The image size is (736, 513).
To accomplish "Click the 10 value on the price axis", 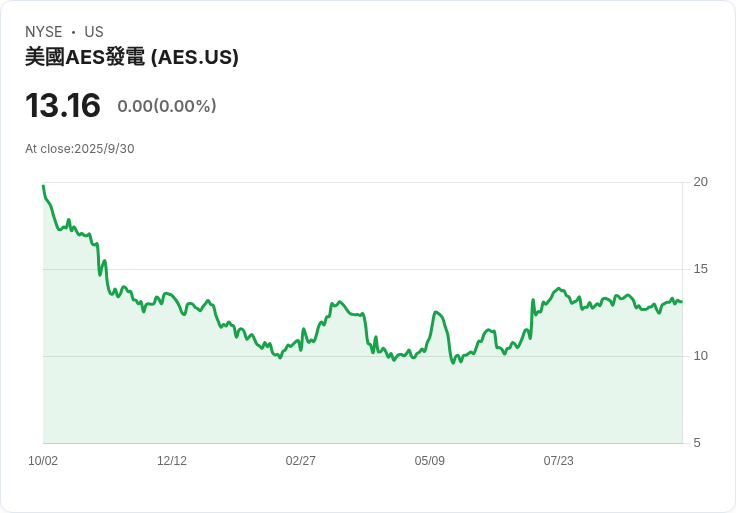I will [700, 356].
